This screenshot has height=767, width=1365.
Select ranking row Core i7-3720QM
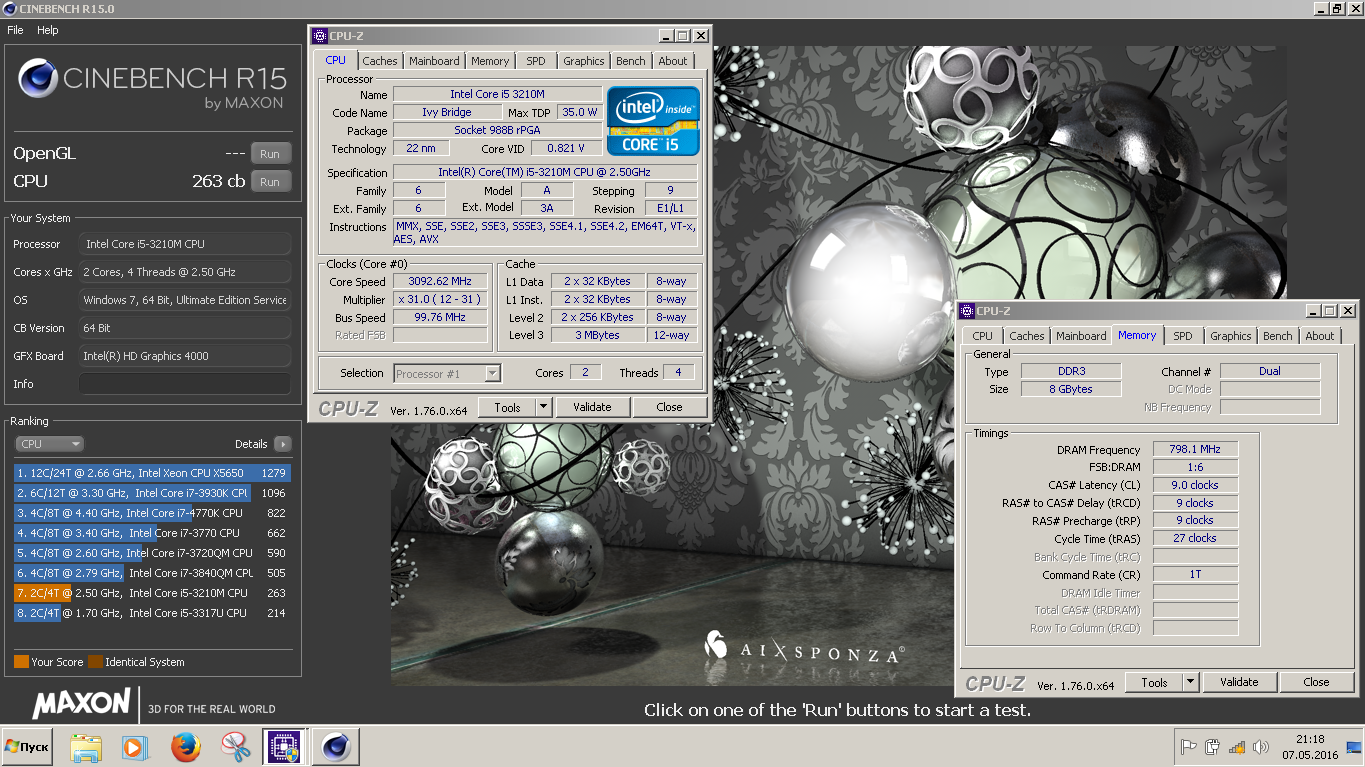(151, 553)
